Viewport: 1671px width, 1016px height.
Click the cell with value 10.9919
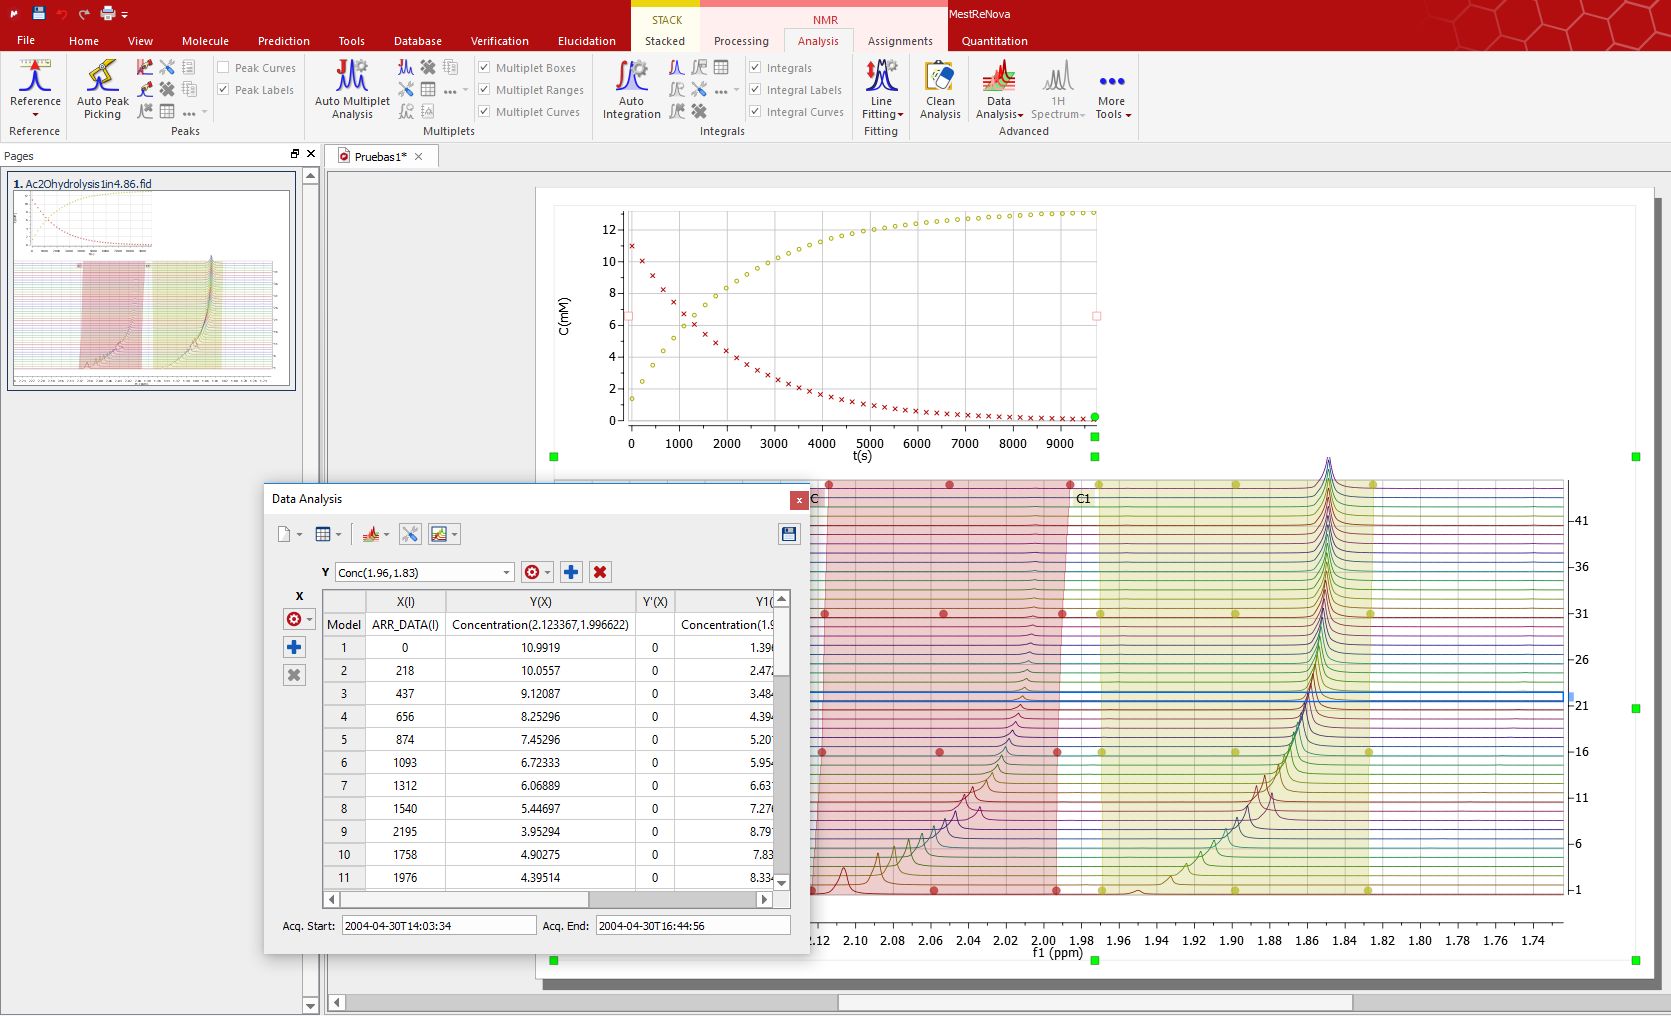(x=540, y=647)
